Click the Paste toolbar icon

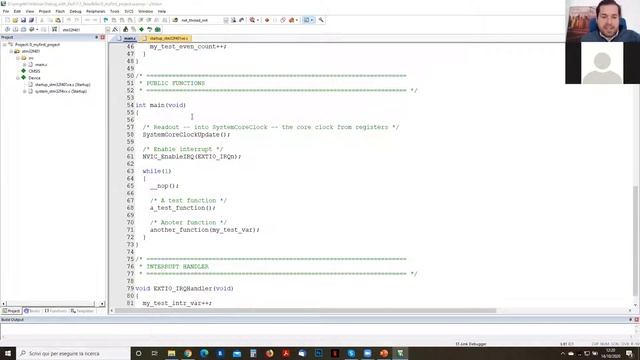(58, 20)
